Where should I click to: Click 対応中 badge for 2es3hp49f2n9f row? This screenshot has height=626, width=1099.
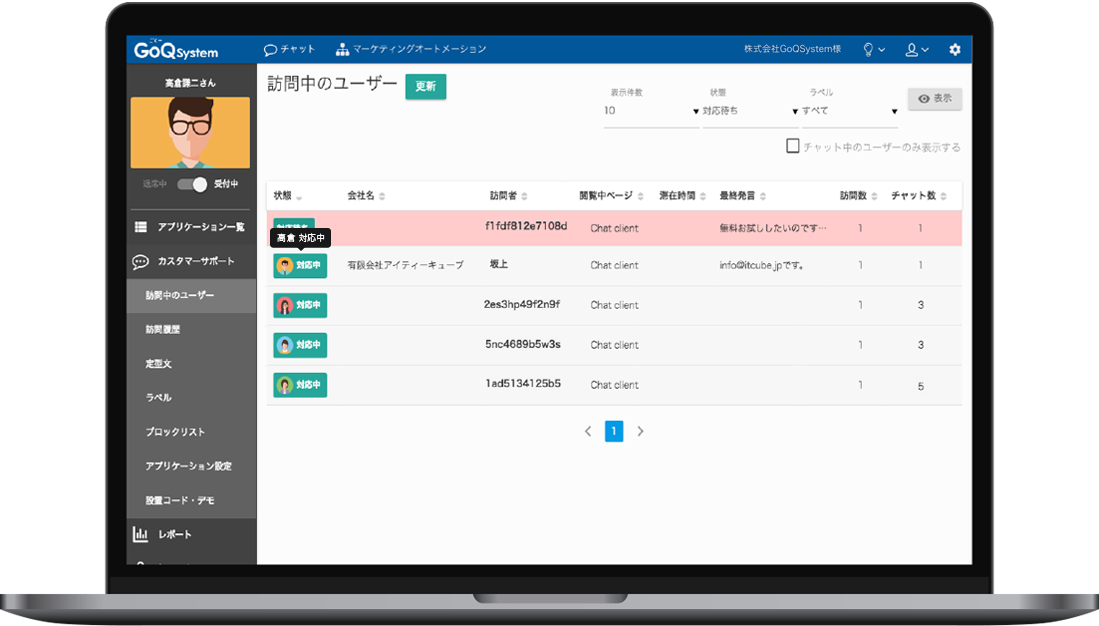click(300, 306)
